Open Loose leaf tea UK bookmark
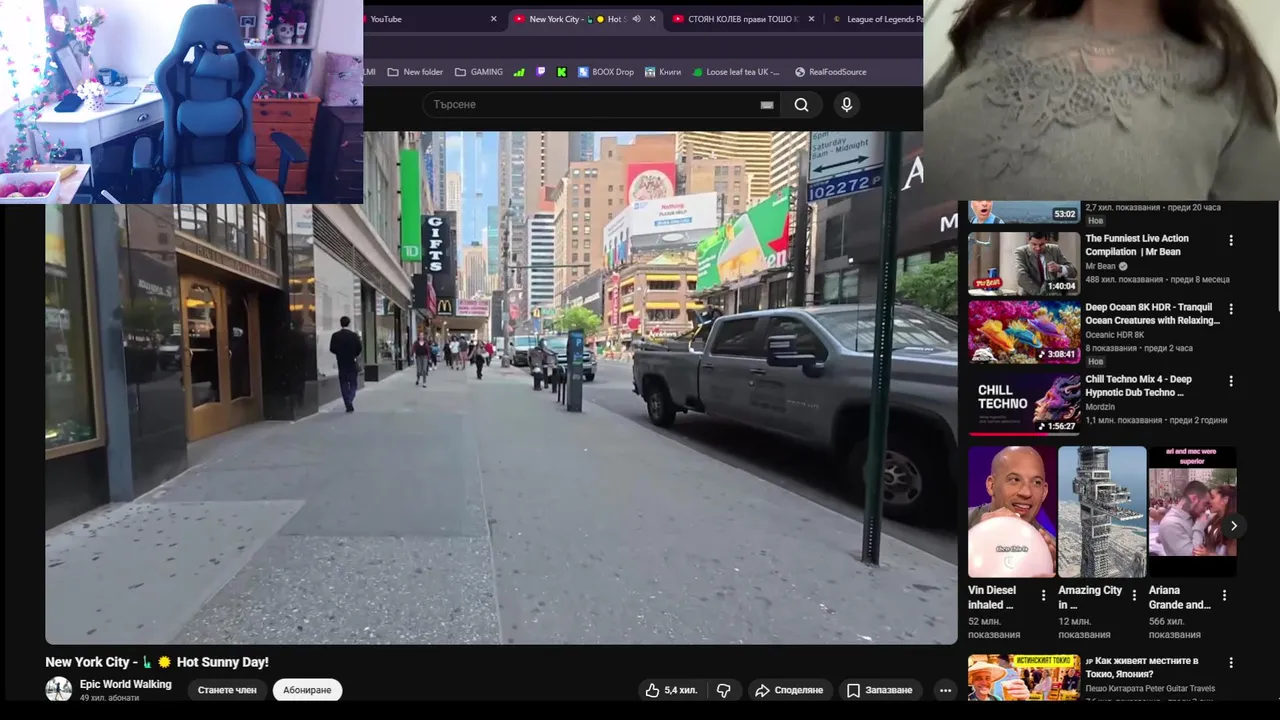The width and height of the screenshot is (1280, 720). pyautogui.click(x=735, y=72)
